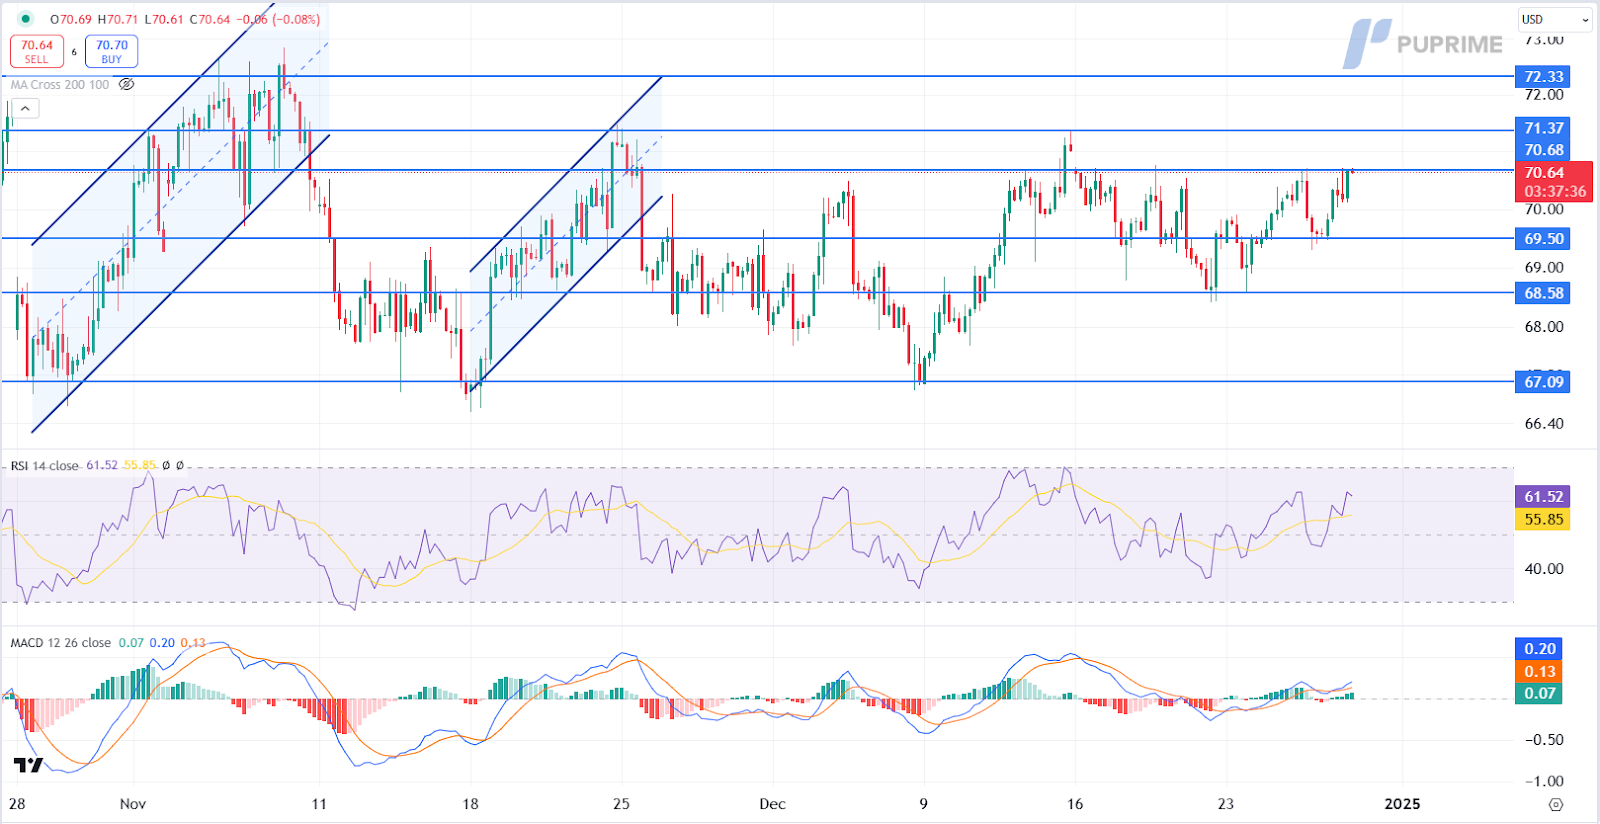The height and width of the screenshot is (824, 1600).
Task: Click the High value H70.71
Action: coord(118,19)
